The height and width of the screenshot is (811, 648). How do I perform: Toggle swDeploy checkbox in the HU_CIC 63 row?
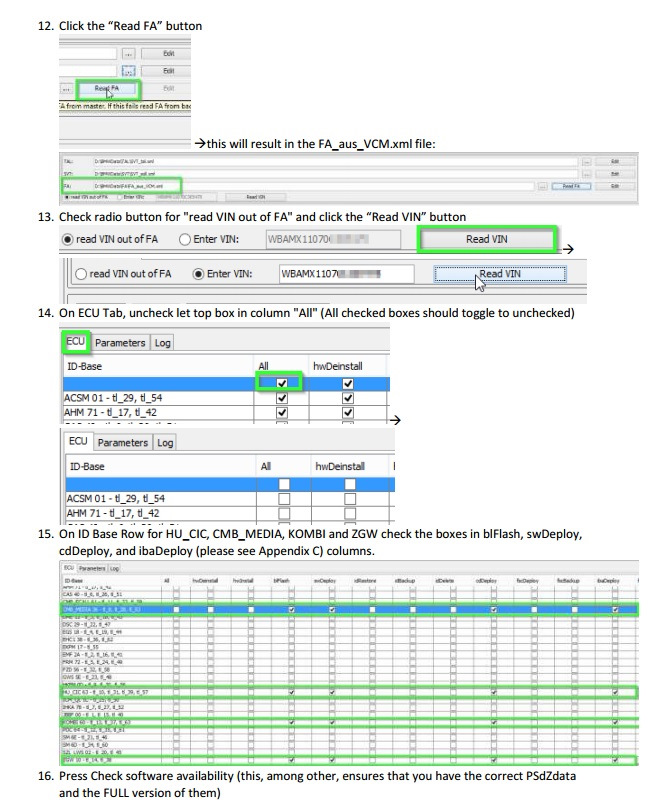[x=331, y=692]
